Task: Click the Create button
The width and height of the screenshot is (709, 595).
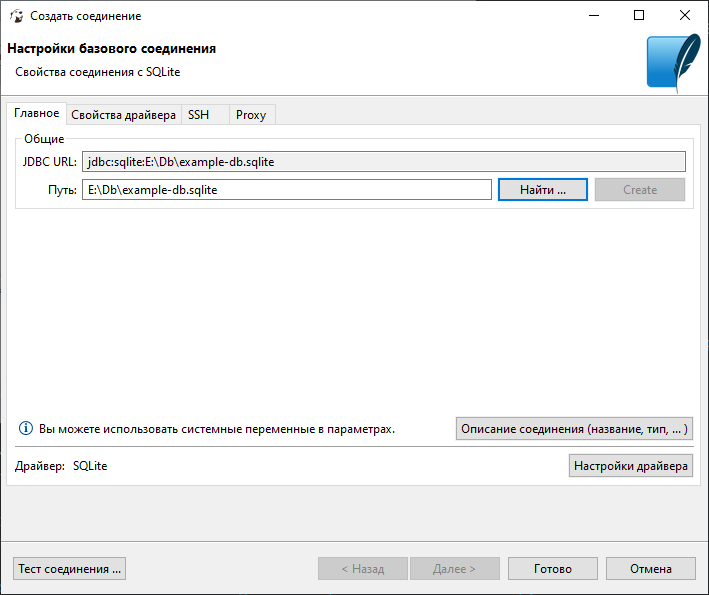Action: coord(640,189)
